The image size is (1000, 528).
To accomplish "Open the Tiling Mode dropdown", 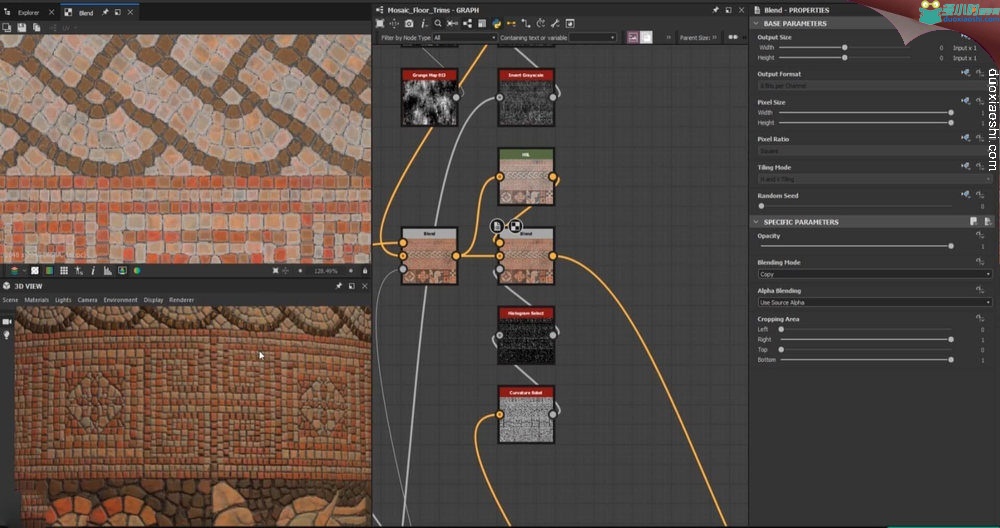I will coord(874,179).
